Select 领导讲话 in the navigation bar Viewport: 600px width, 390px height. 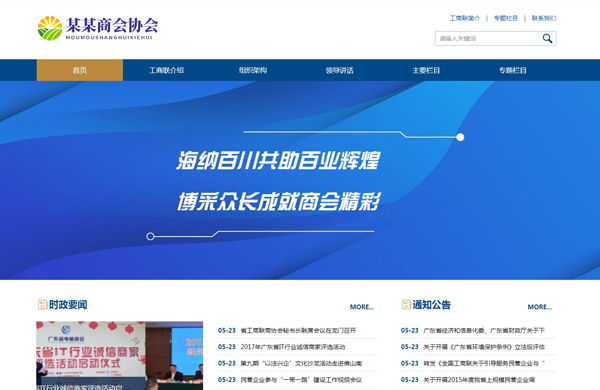point(339,70)
